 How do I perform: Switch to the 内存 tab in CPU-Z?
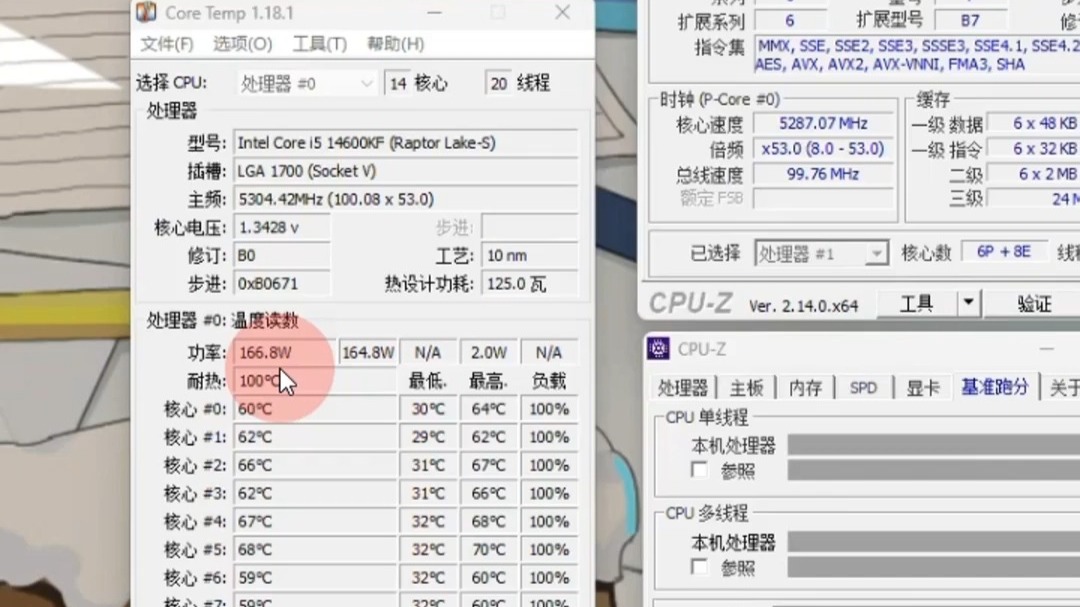click(x=804, y=388)
